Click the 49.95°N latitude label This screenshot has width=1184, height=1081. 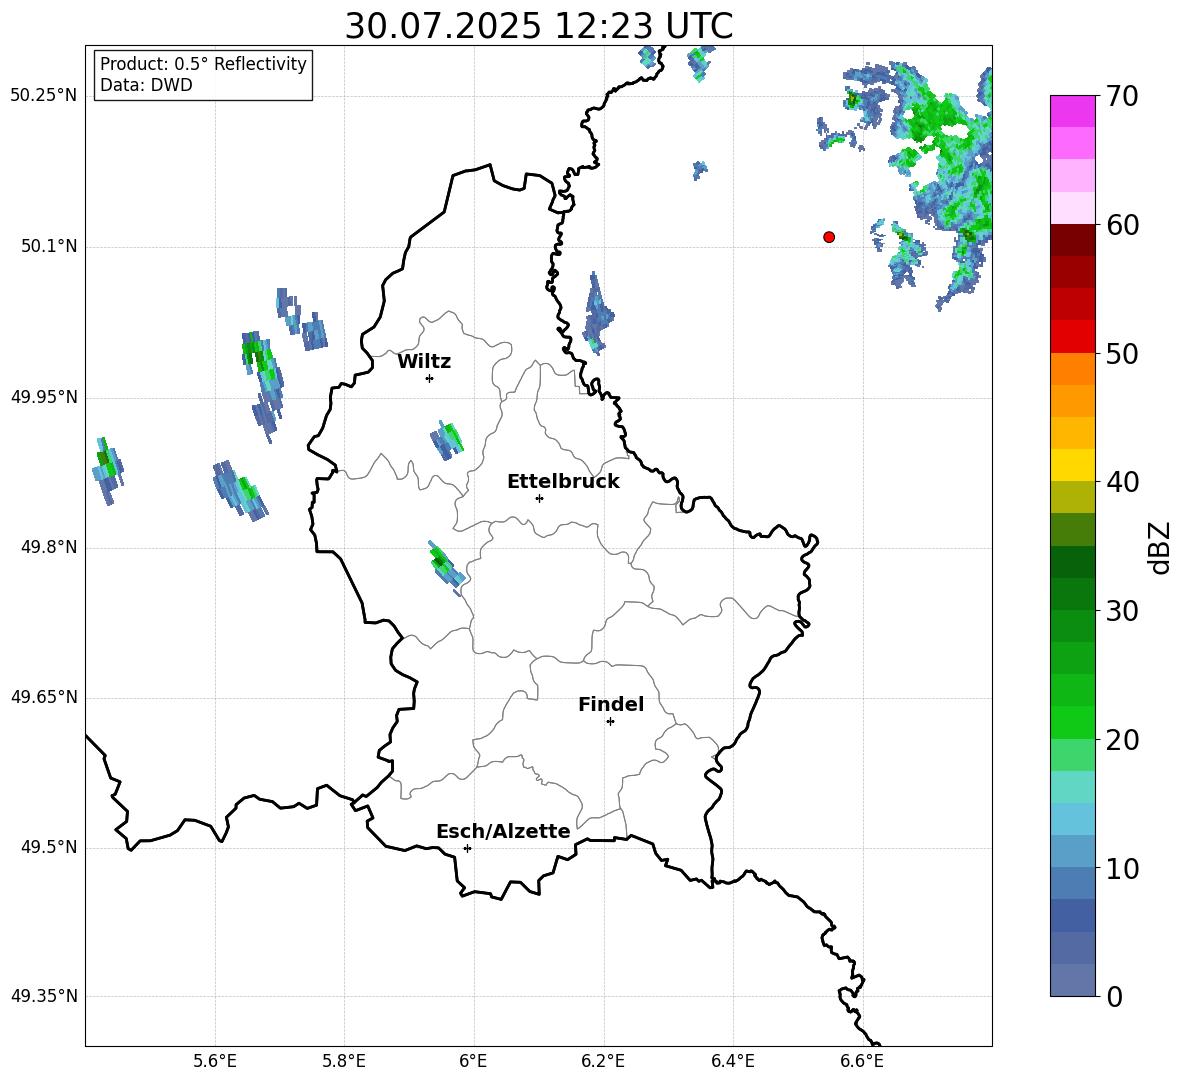(x=44, y=397)
